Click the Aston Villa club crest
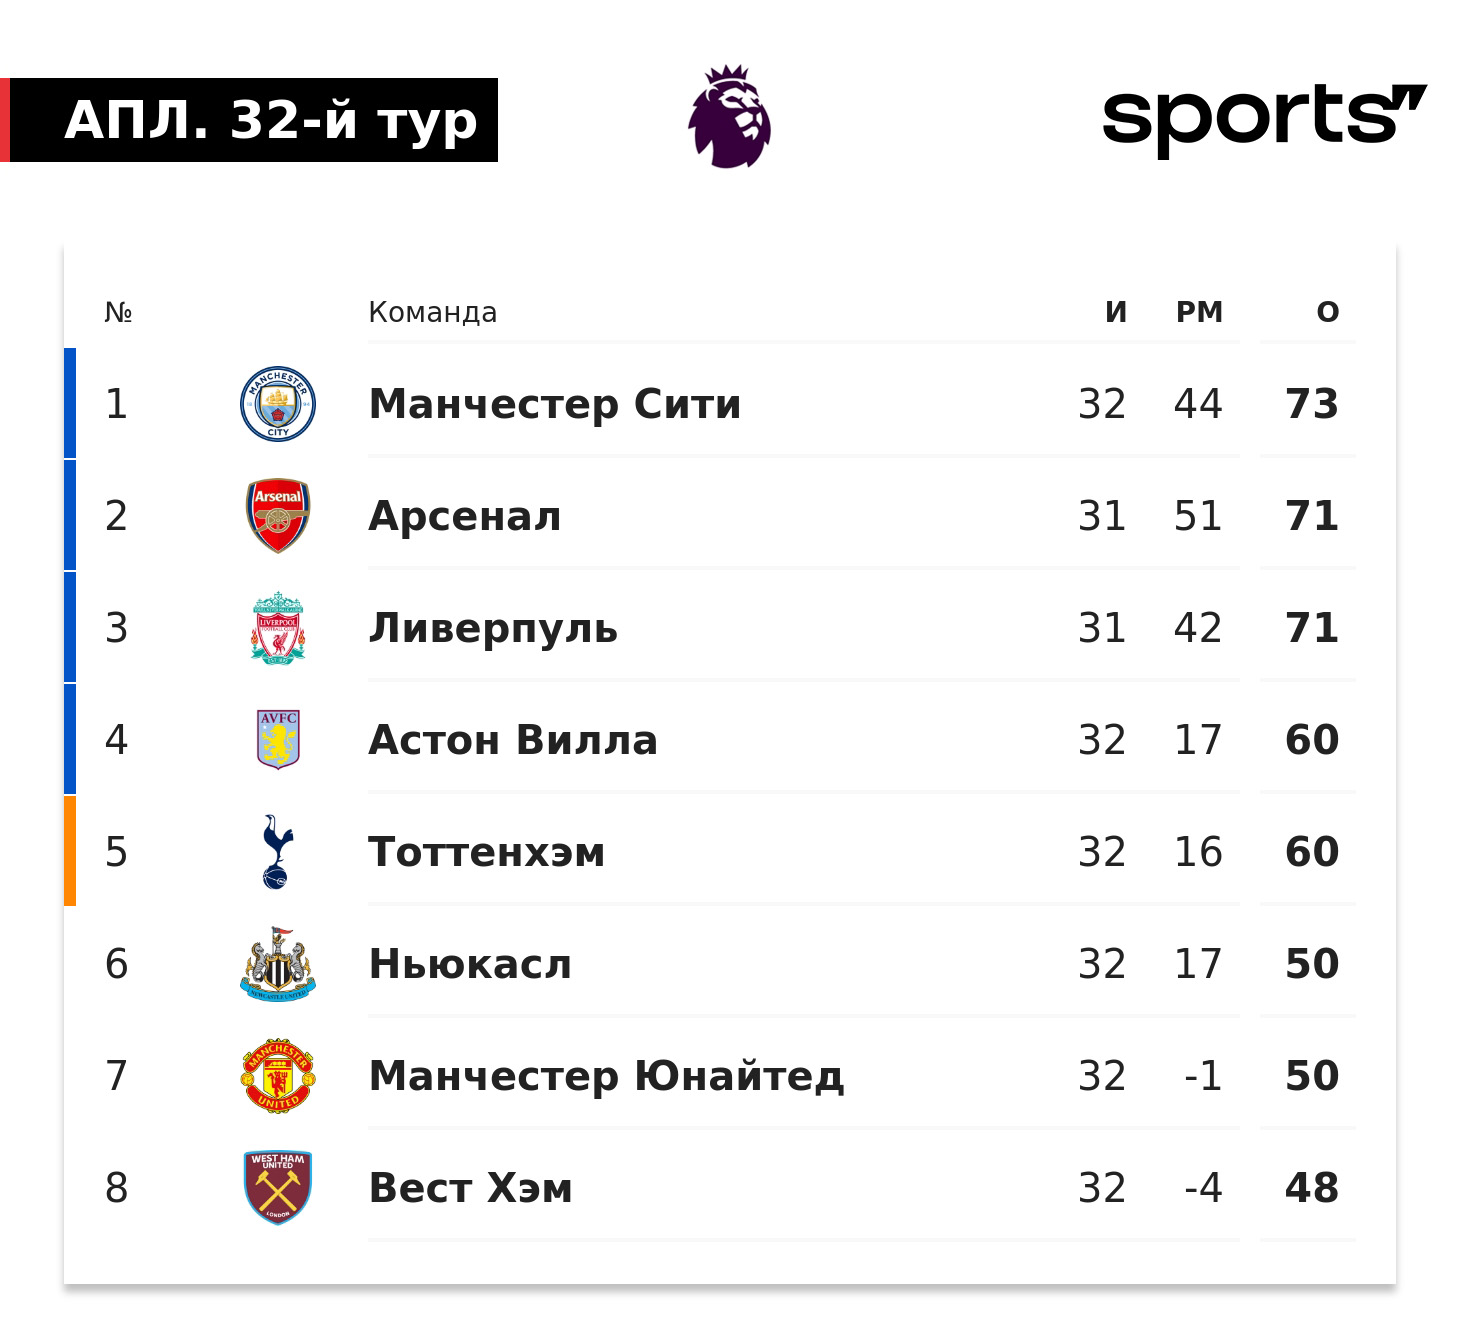Screen dimensions: 1458x1332 pyautogui.click(x=278, y=740)
